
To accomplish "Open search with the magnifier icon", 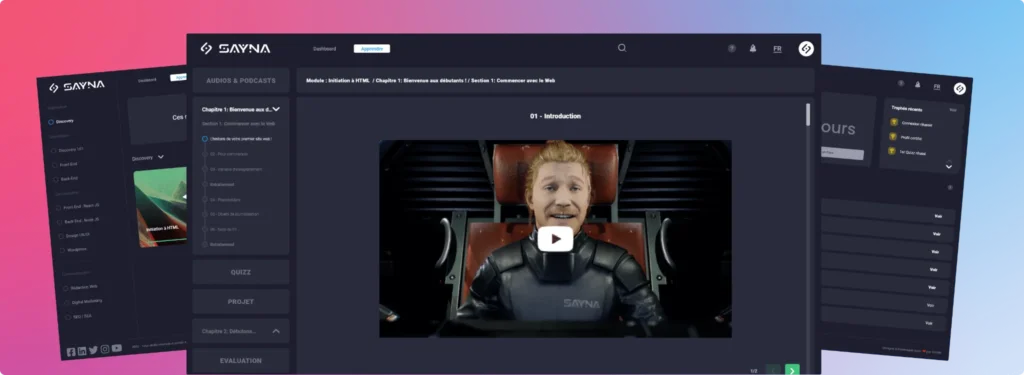I will point(622,48).
